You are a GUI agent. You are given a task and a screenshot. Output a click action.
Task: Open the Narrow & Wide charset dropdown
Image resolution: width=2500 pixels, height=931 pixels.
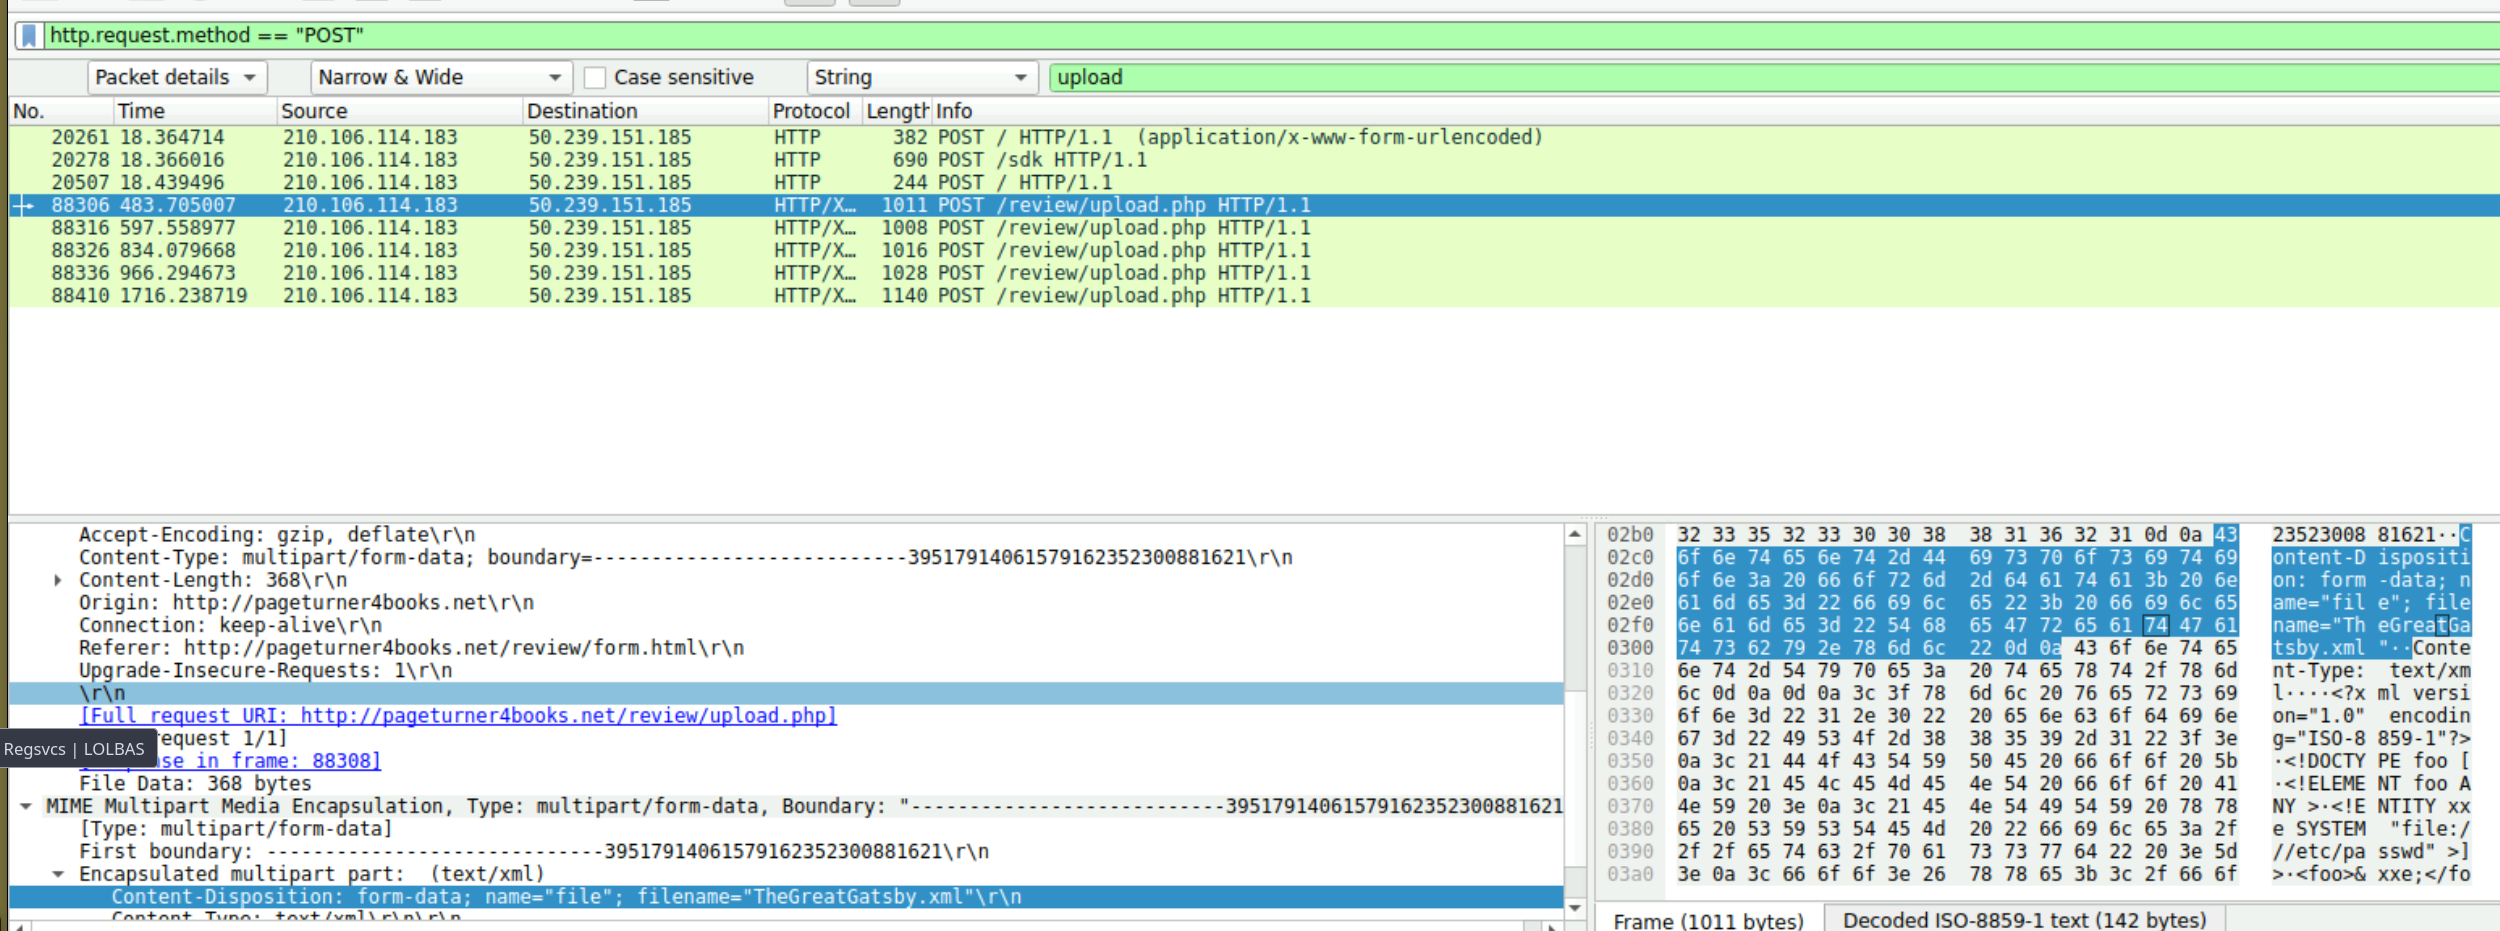(x=440, y=78)
